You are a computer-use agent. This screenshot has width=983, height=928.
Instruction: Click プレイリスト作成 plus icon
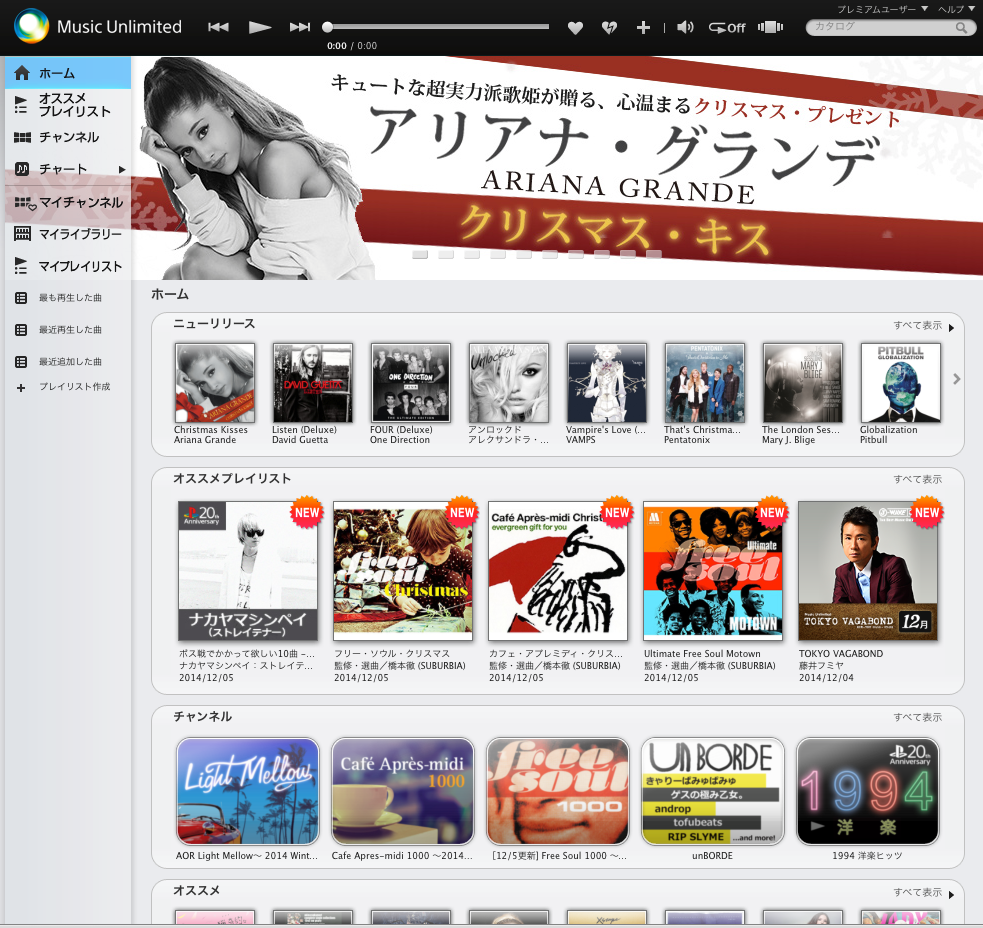[21, 388]
